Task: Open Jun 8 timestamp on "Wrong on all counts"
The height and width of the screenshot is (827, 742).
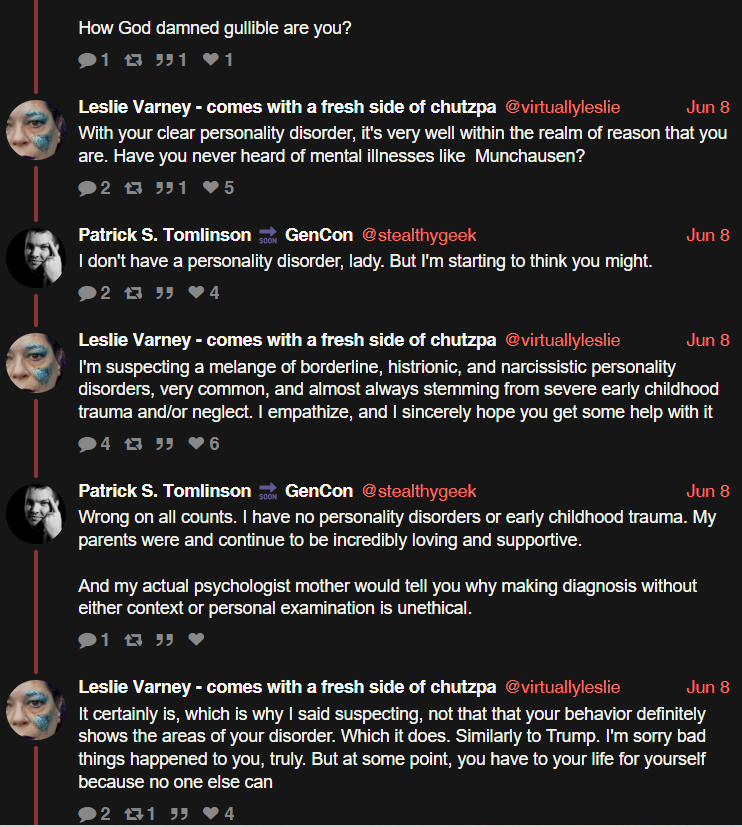Action: tap(708, 491)
